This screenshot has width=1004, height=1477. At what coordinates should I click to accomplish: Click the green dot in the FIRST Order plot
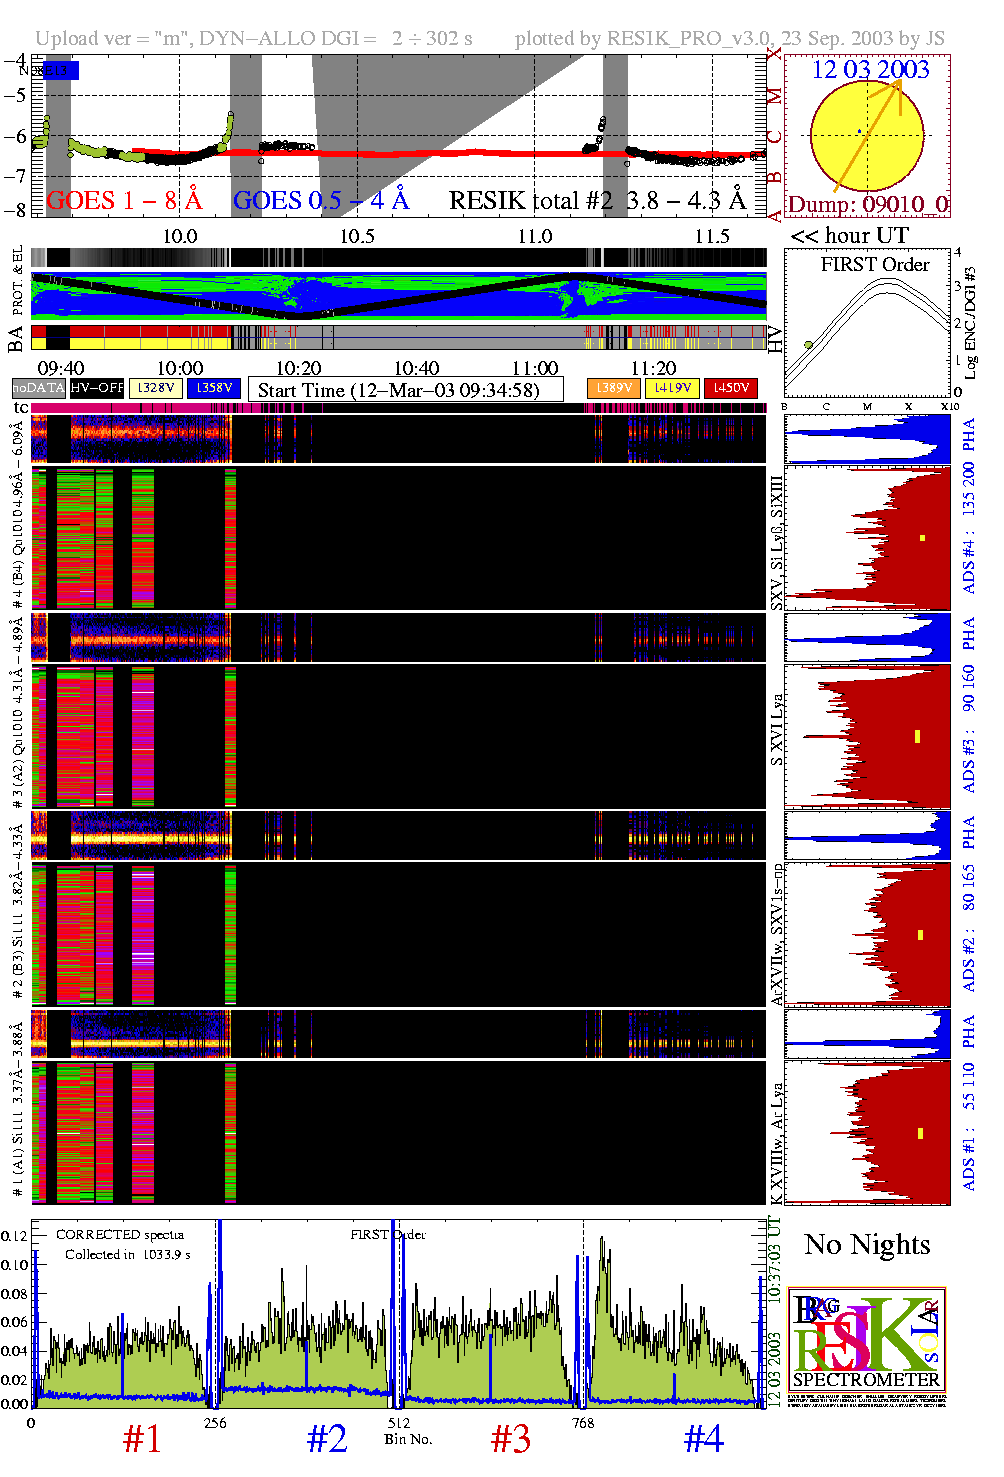808,345
